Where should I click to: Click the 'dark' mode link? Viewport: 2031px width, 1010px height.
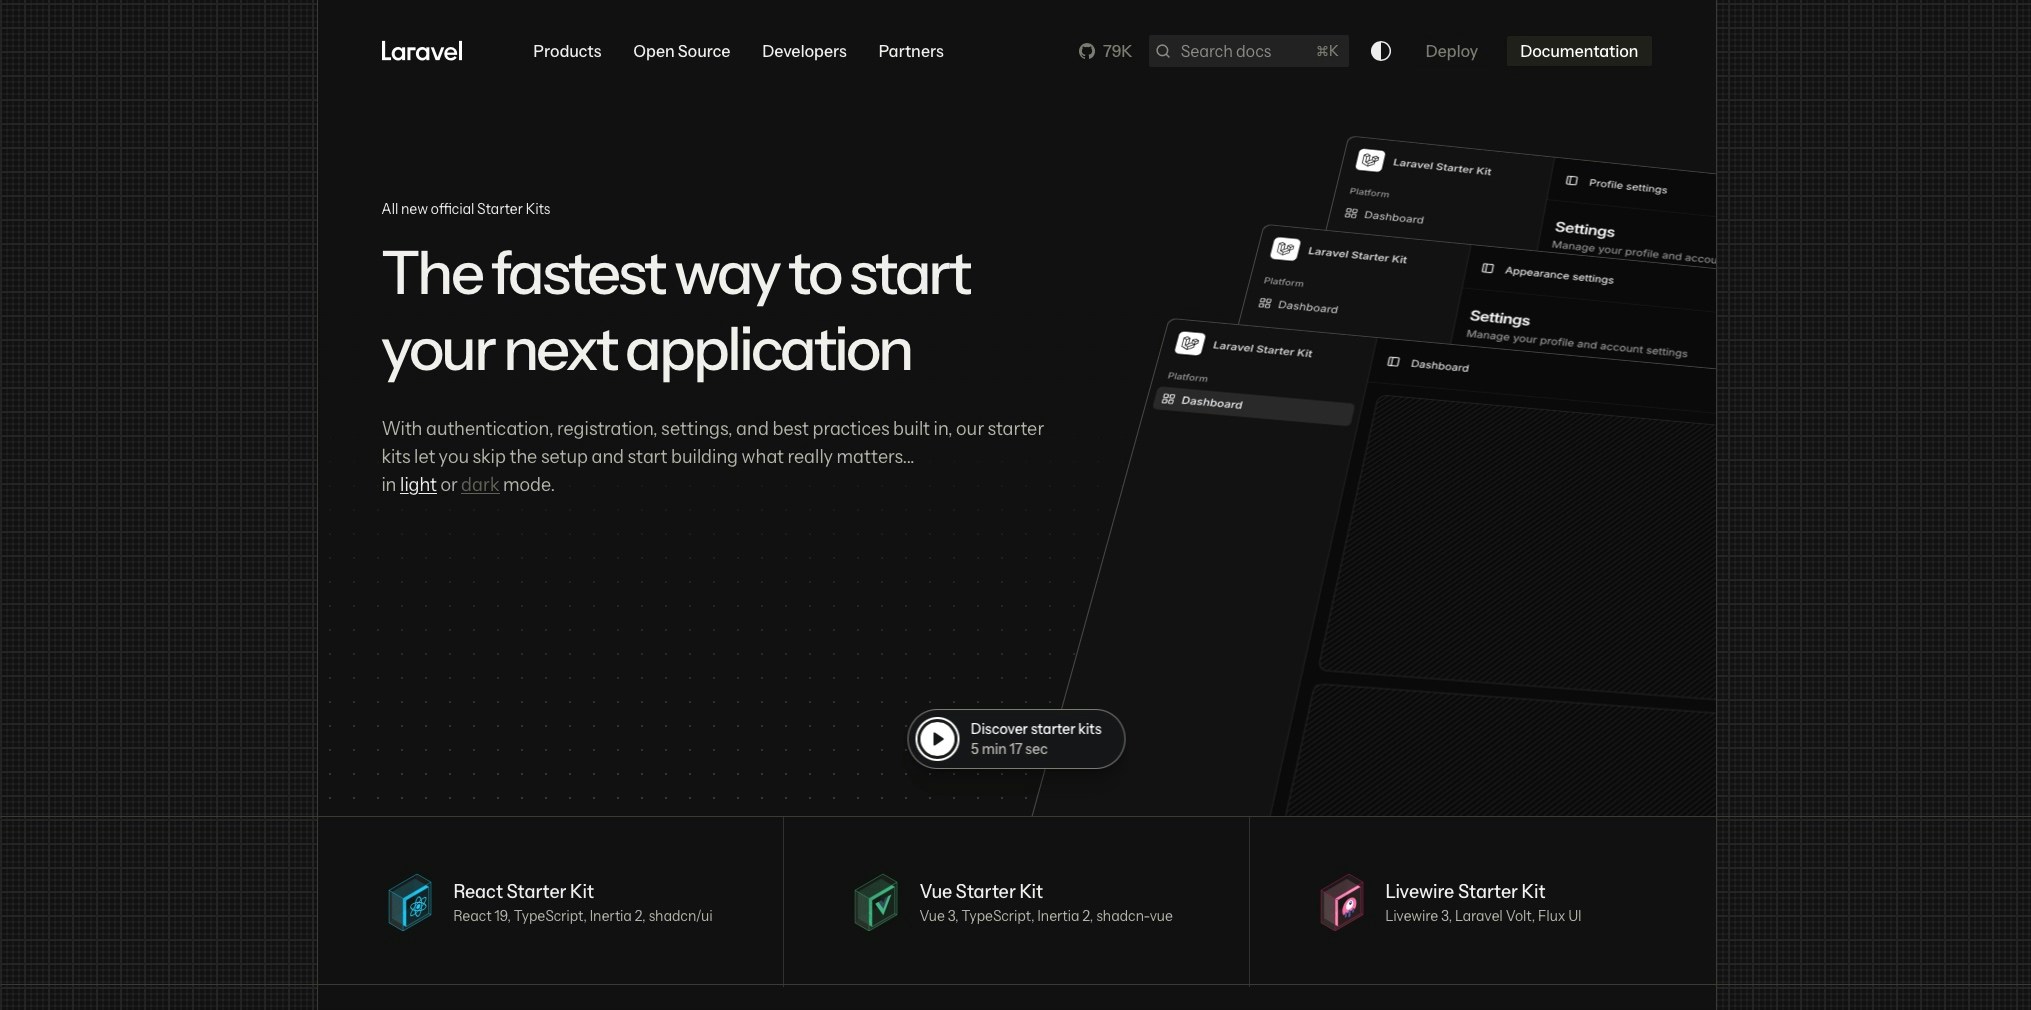(480, 485)
